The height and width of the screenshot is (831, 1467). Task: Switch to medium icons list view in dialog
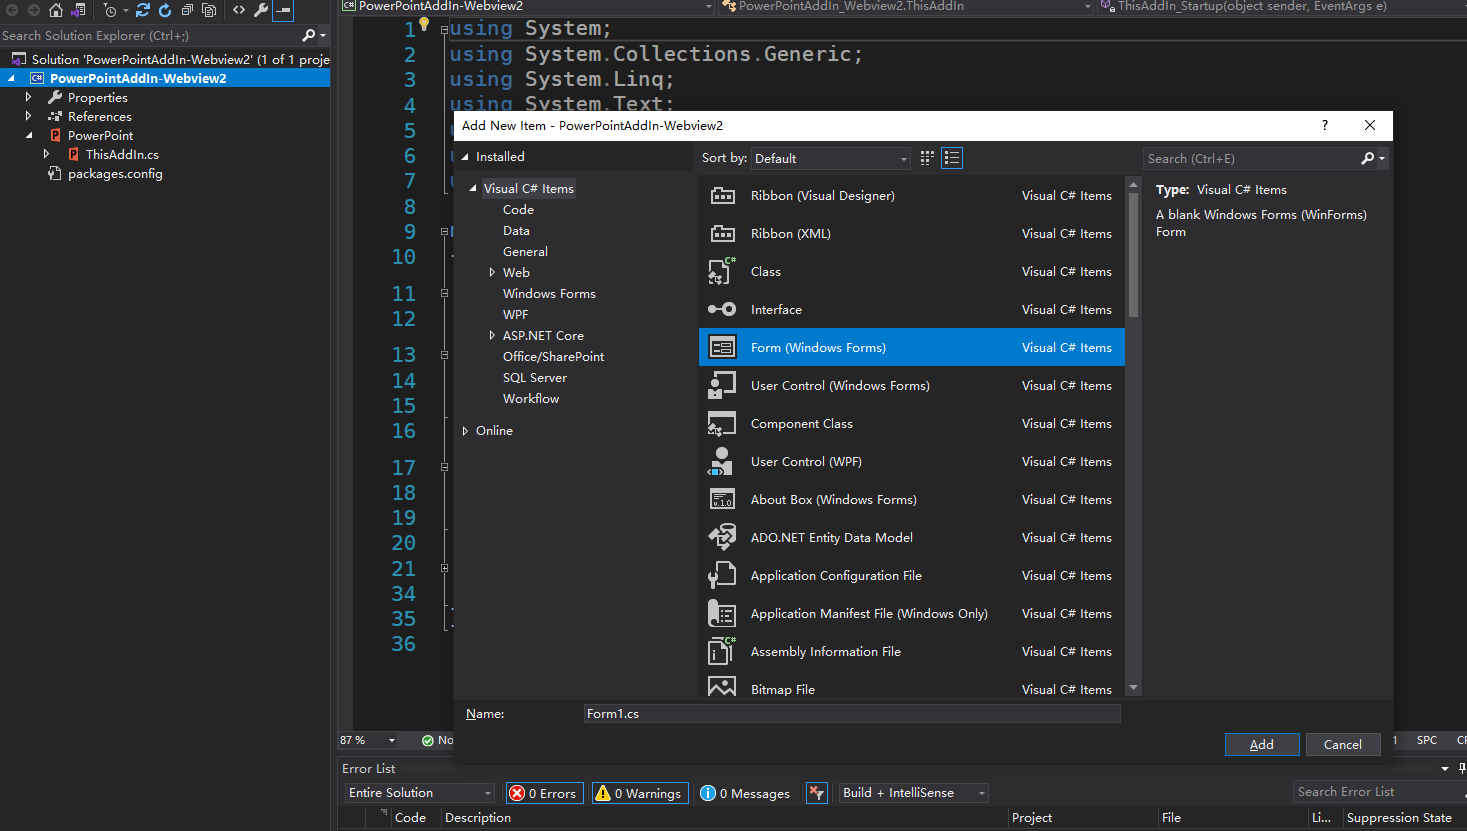[952, 158]
